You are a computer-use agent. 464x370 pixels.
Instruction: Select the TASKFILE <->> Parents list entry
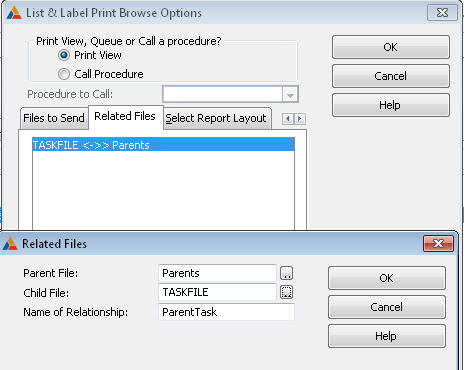163,145
